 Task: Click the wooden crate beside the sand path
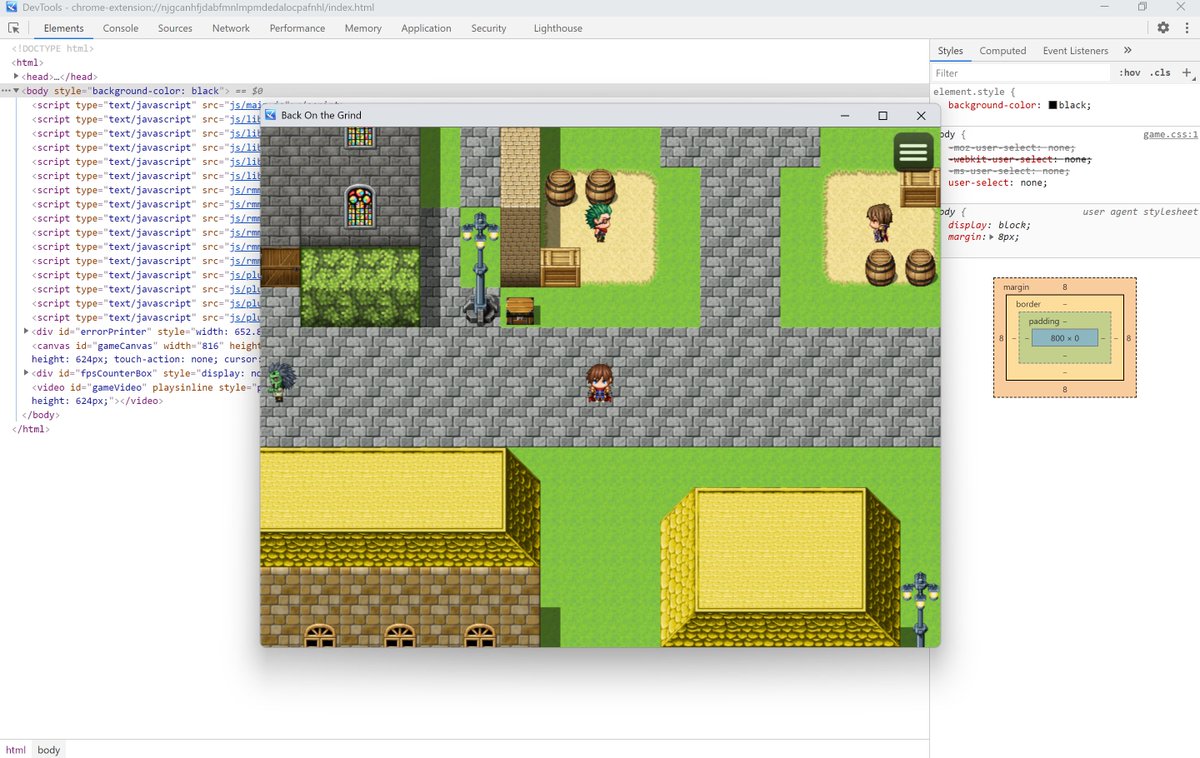tap(560, 268)
